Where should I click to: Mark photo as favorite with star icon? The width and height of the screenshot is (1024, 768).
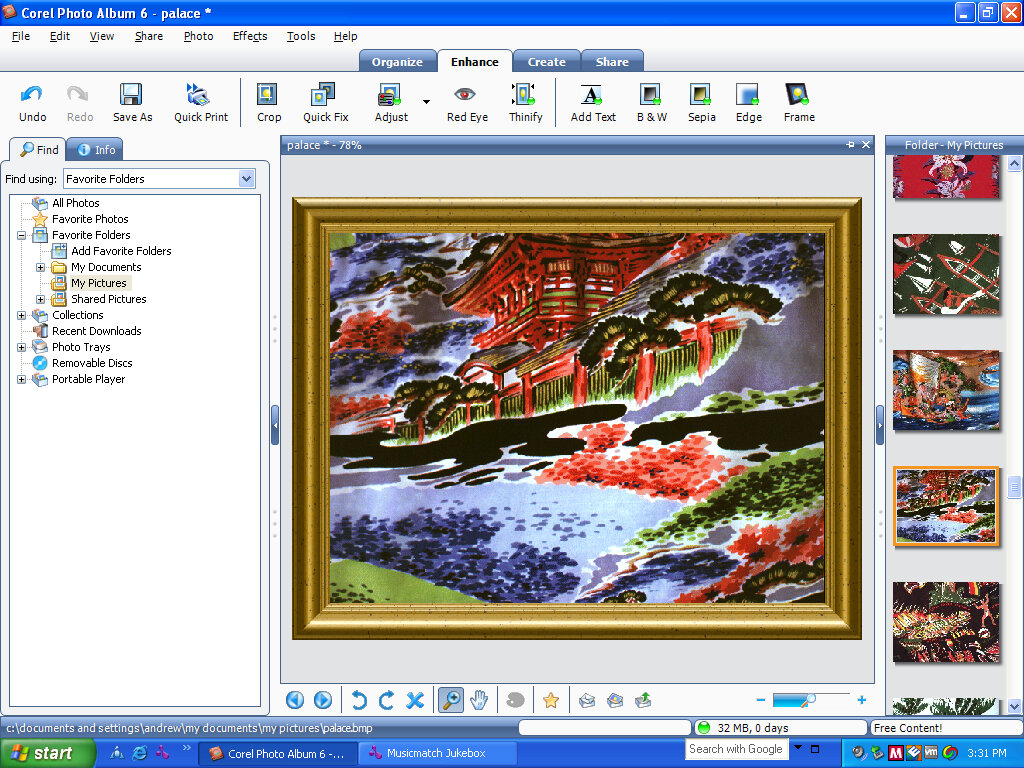pos(550,701)
